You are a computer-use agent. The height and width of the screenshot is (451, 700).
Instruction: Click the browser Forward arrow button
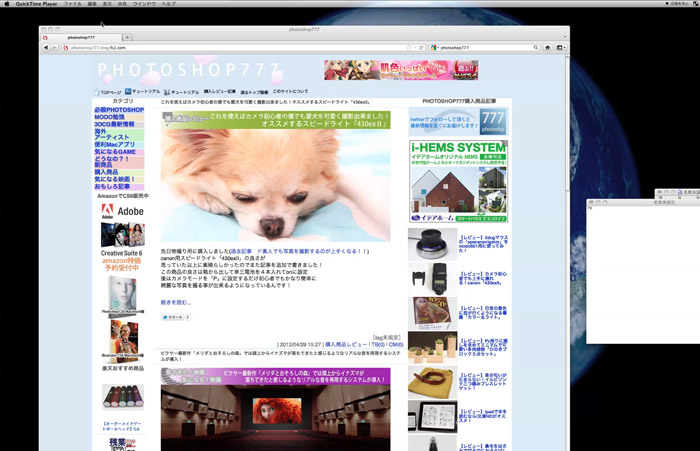point(54,47)
